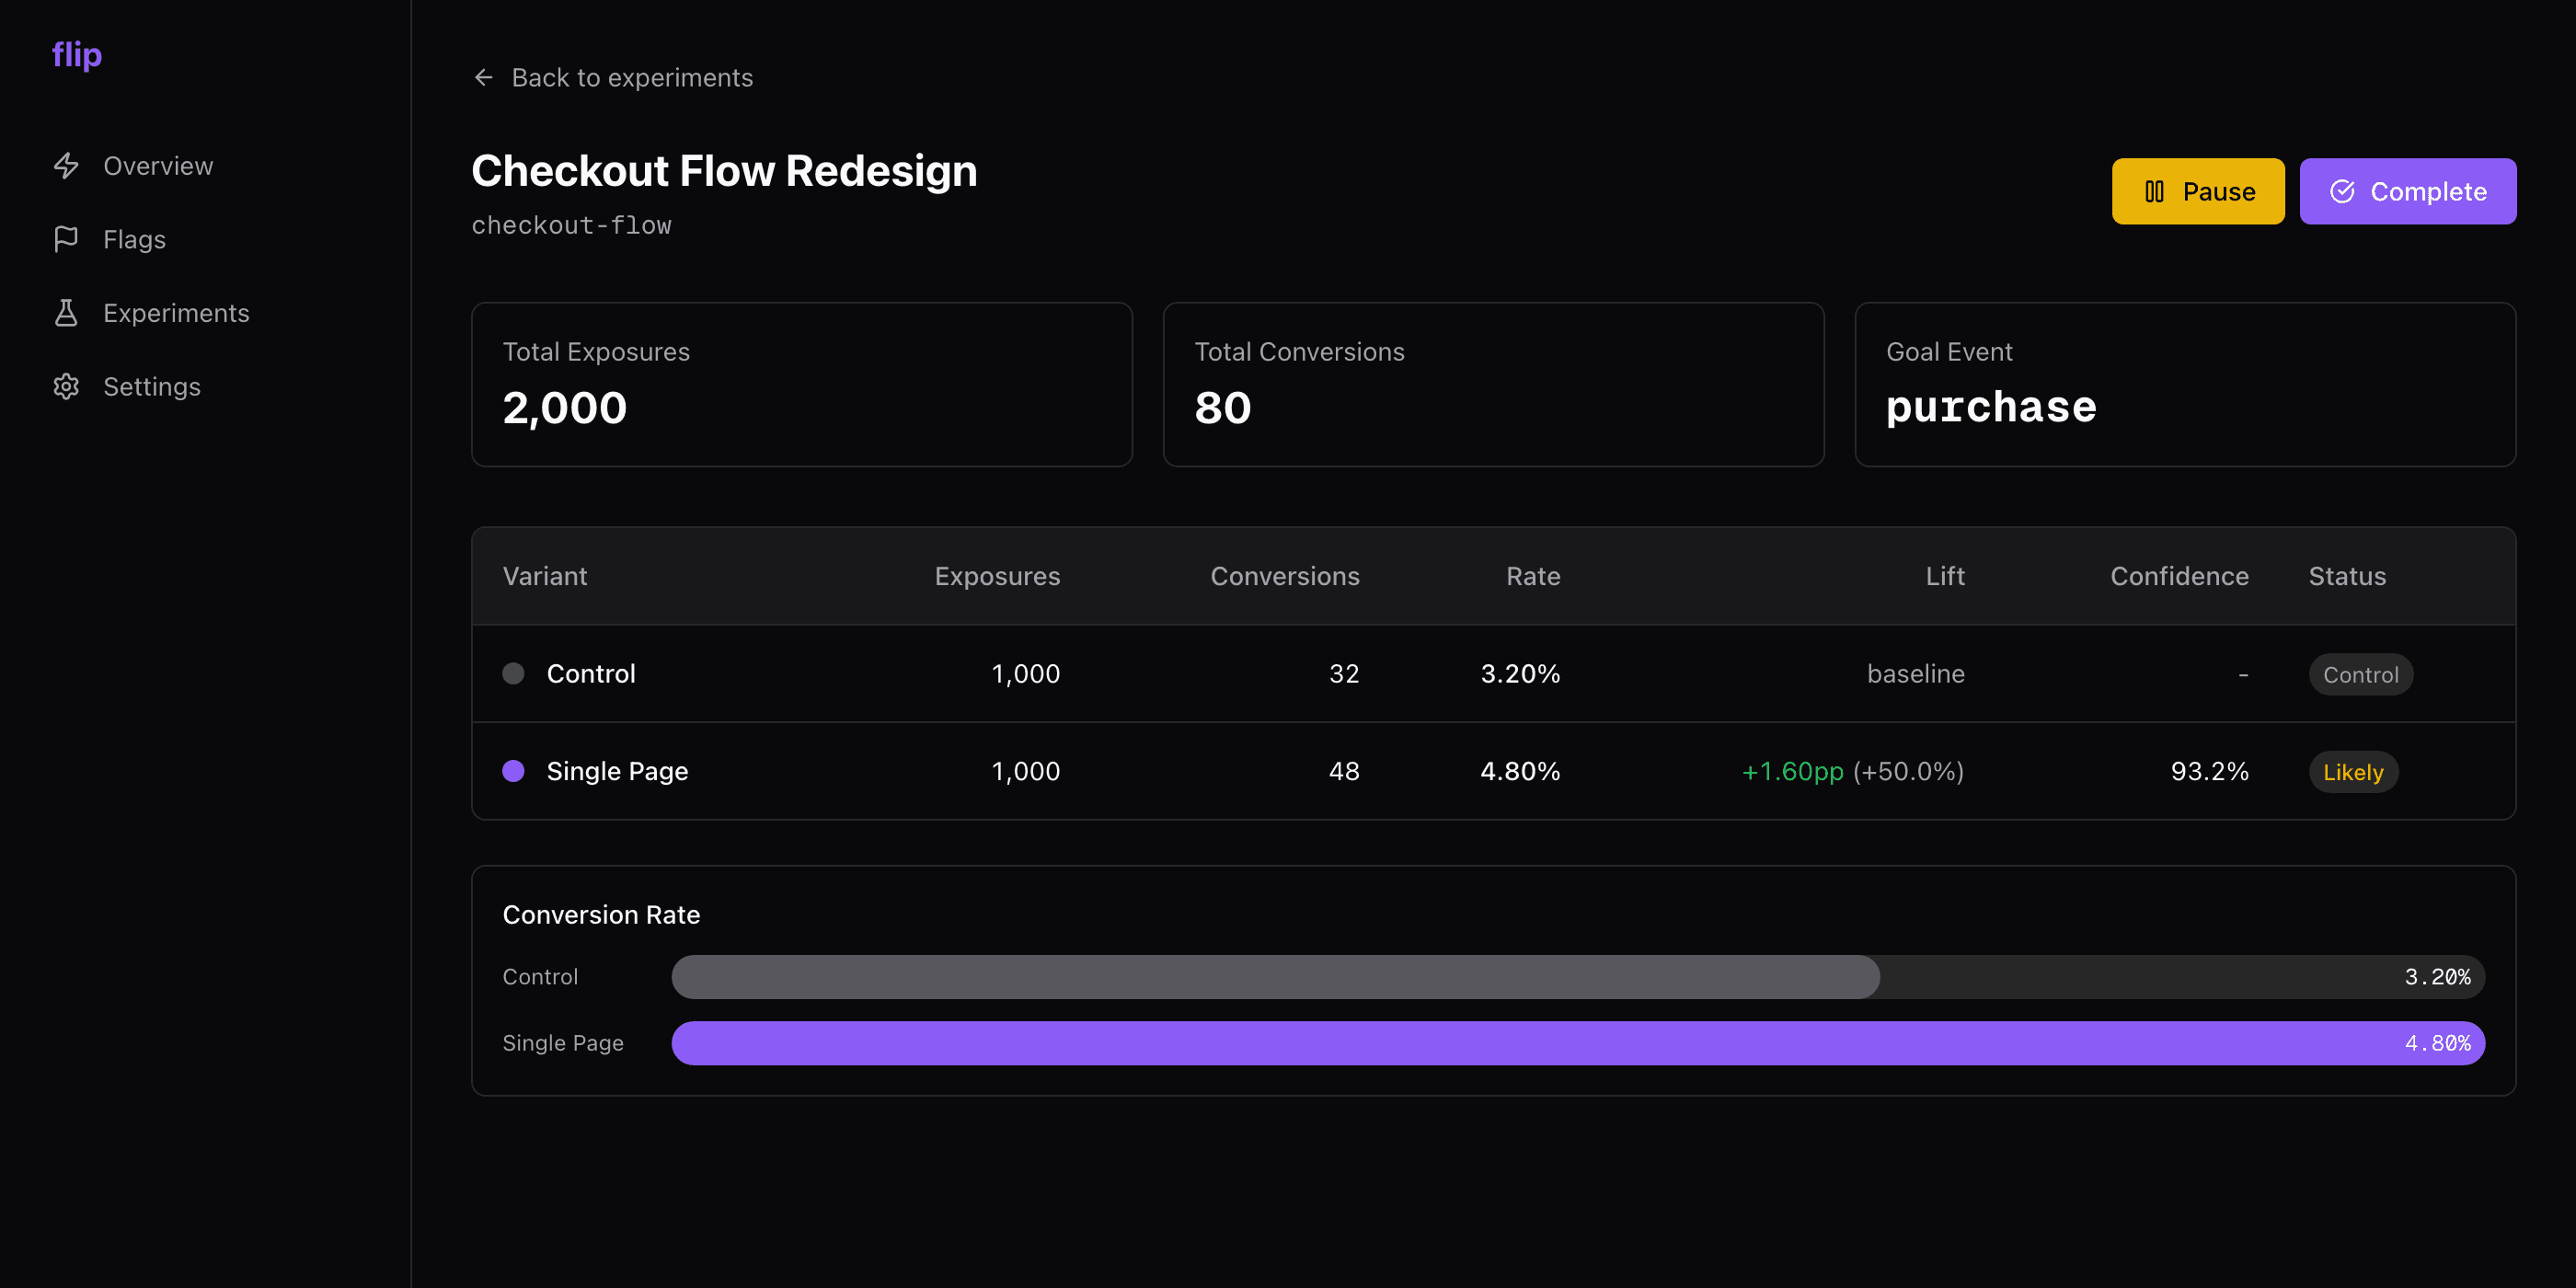Click the Overview lightning bolt icon

[x=66, y=166]
